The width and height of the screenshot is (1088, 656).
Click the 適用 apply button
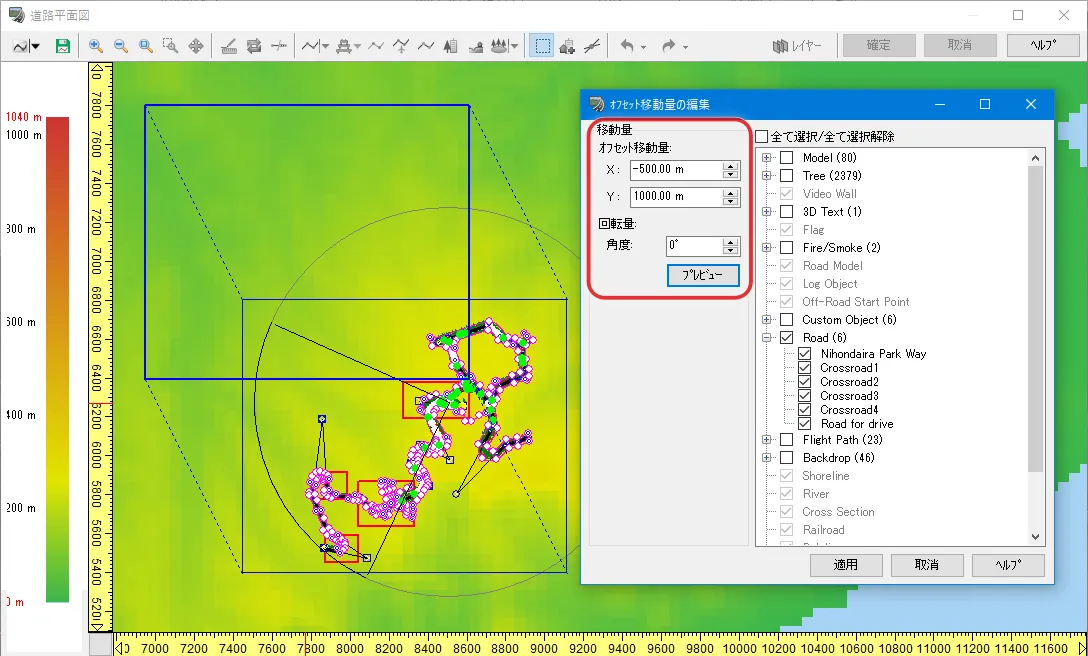click(846, 565)
